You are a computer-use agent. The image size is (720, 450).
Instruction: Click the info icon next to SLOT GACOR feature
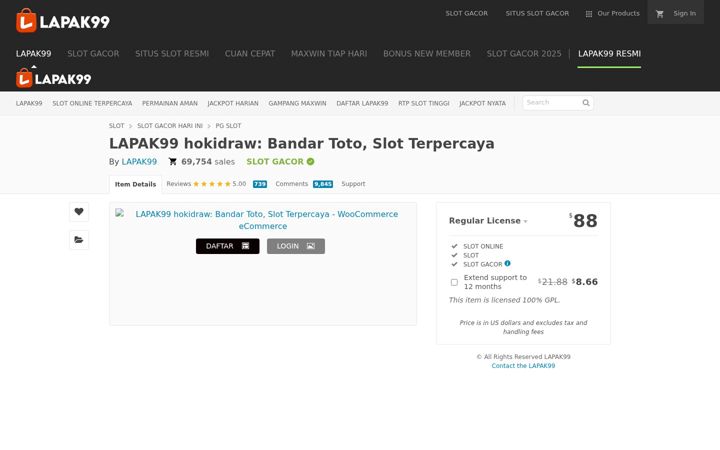[507, 264]
